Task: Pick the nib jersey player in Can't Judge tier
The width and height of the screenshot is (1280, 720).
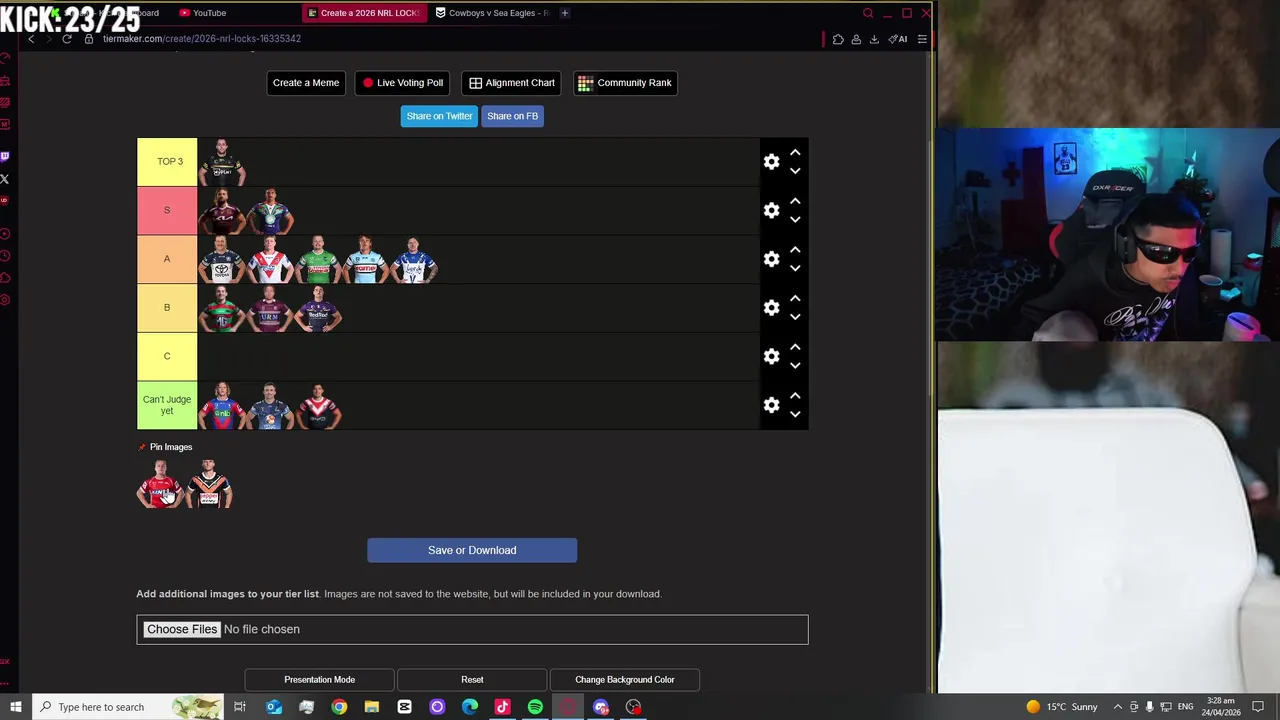Action: point(222,405)
